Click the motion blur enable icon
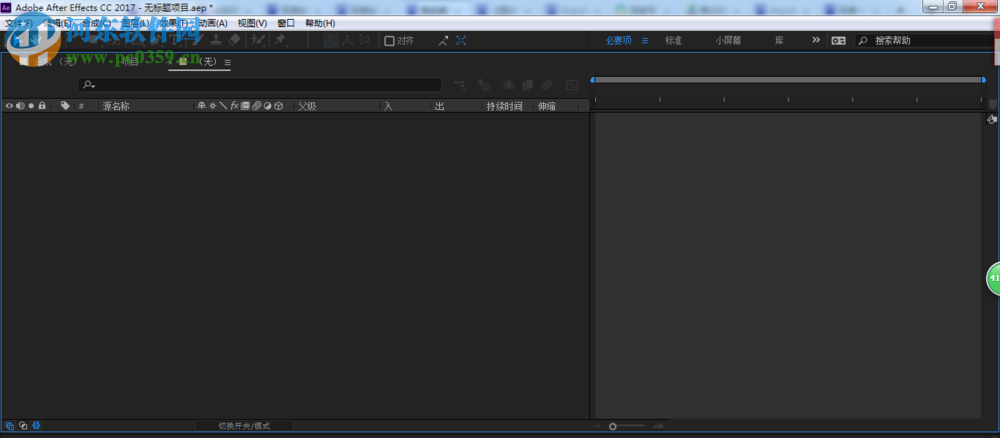 pyautogui.click(x=547, y=85)
